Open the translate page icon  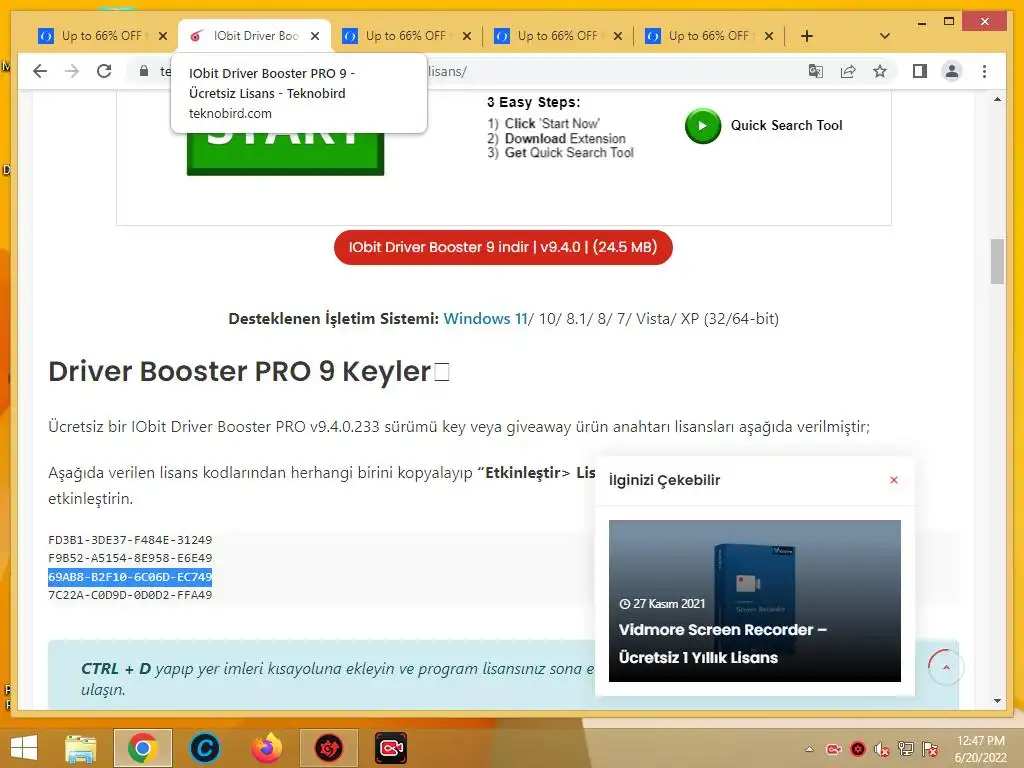(x=816, y=71)
